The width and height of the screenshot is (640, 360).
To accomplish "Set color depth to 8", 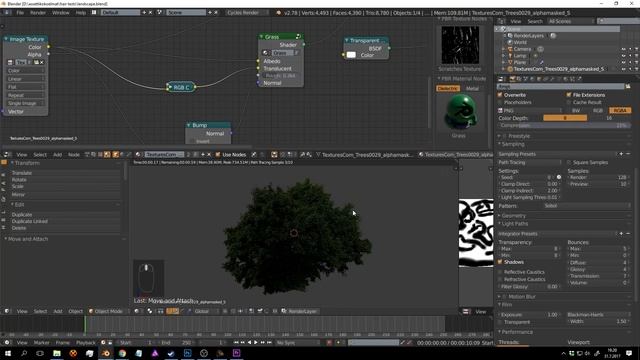I will tap(565, 118).
